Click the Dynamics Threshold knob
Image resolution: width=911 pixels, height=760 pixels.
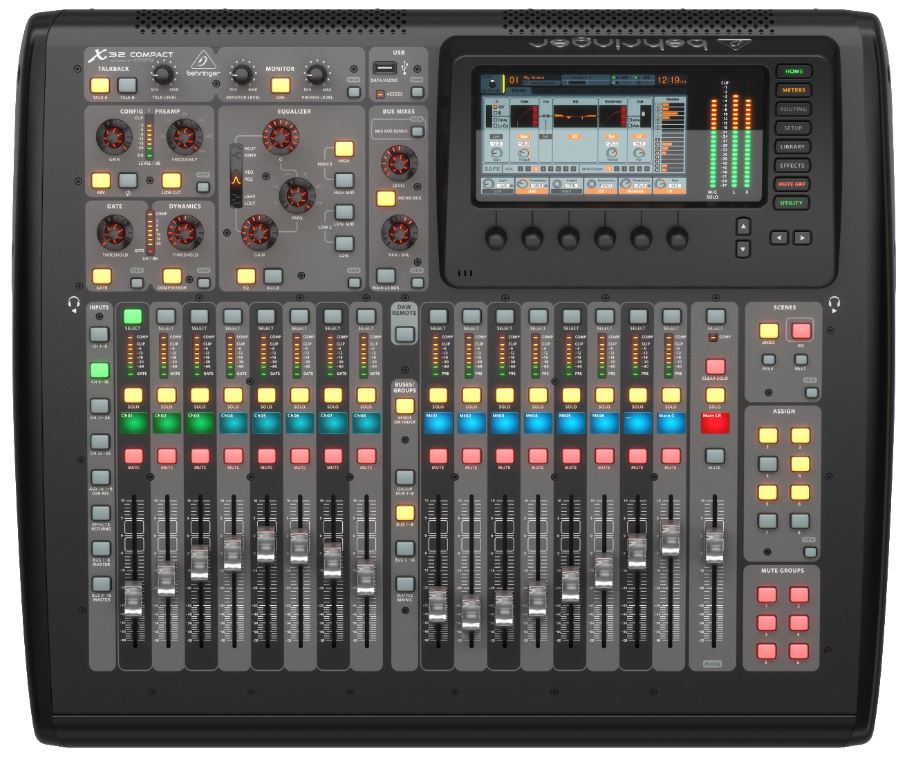pos(185,232)
